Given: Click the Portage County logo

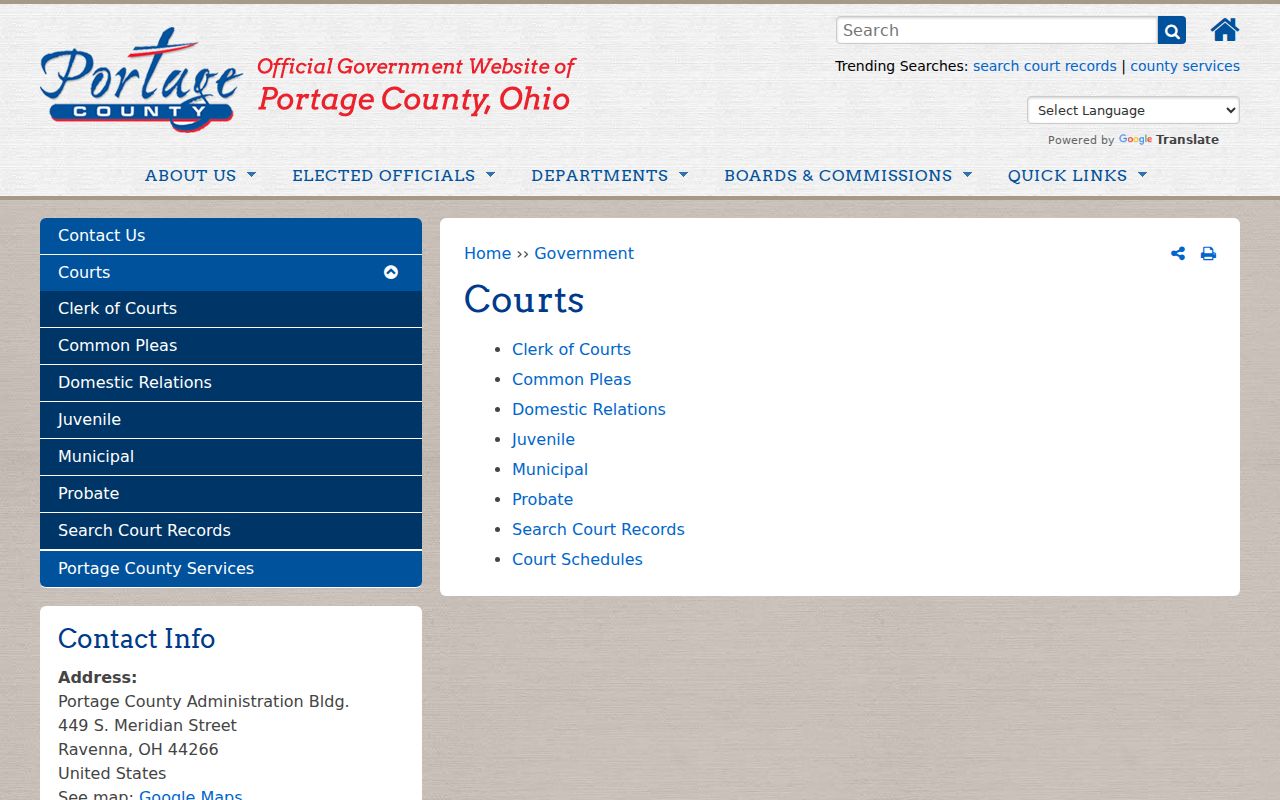Looking at the screenshot, I should tap(141, 80).
